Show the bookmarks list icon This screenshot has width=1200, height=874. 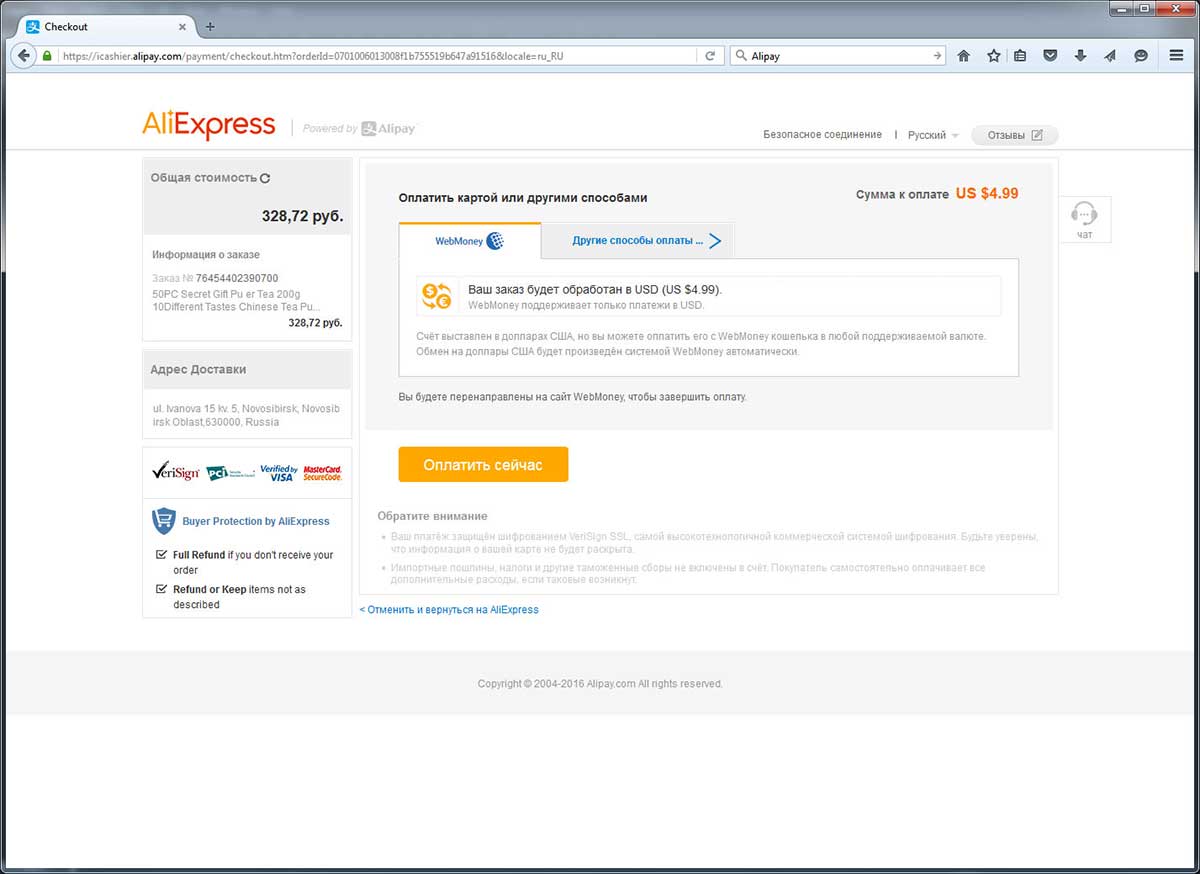1020,56
